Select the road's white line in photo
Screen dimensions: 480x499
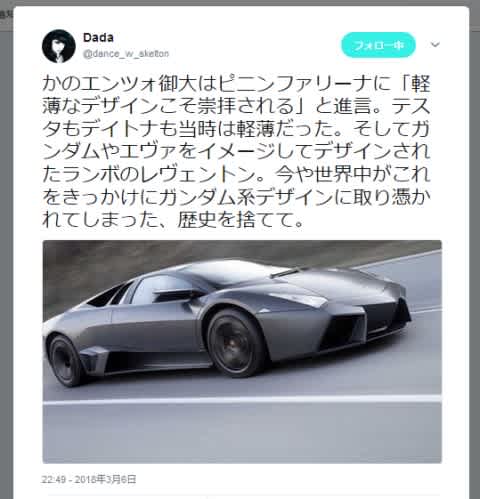tap(242, 399)
